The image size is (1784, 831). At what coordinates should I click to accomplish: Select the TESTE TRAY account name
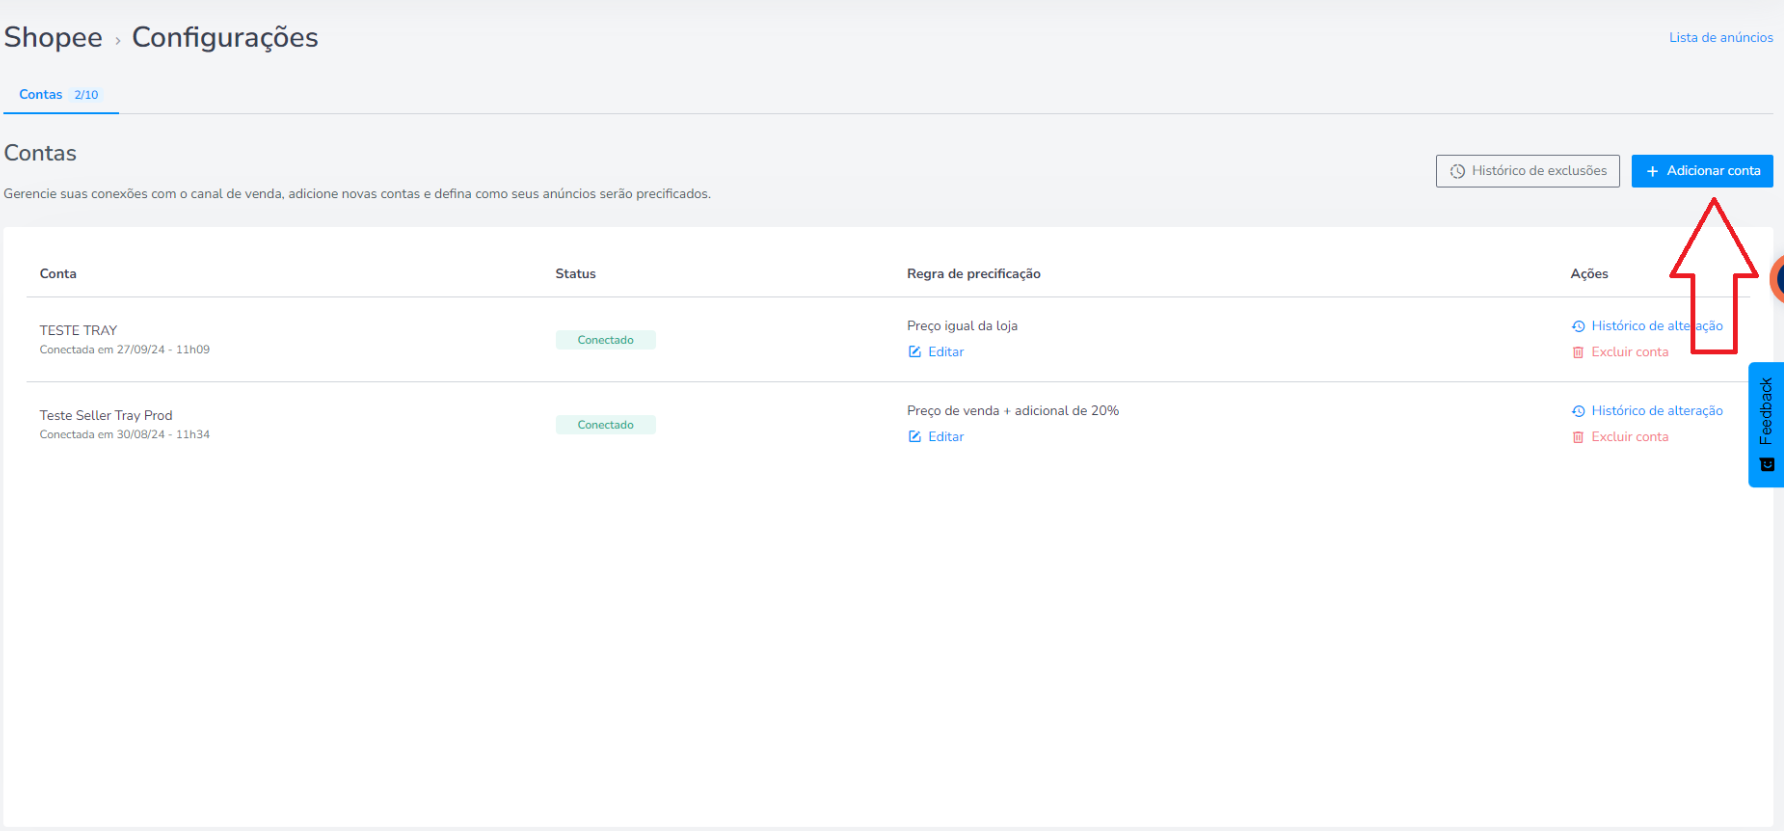78,330
